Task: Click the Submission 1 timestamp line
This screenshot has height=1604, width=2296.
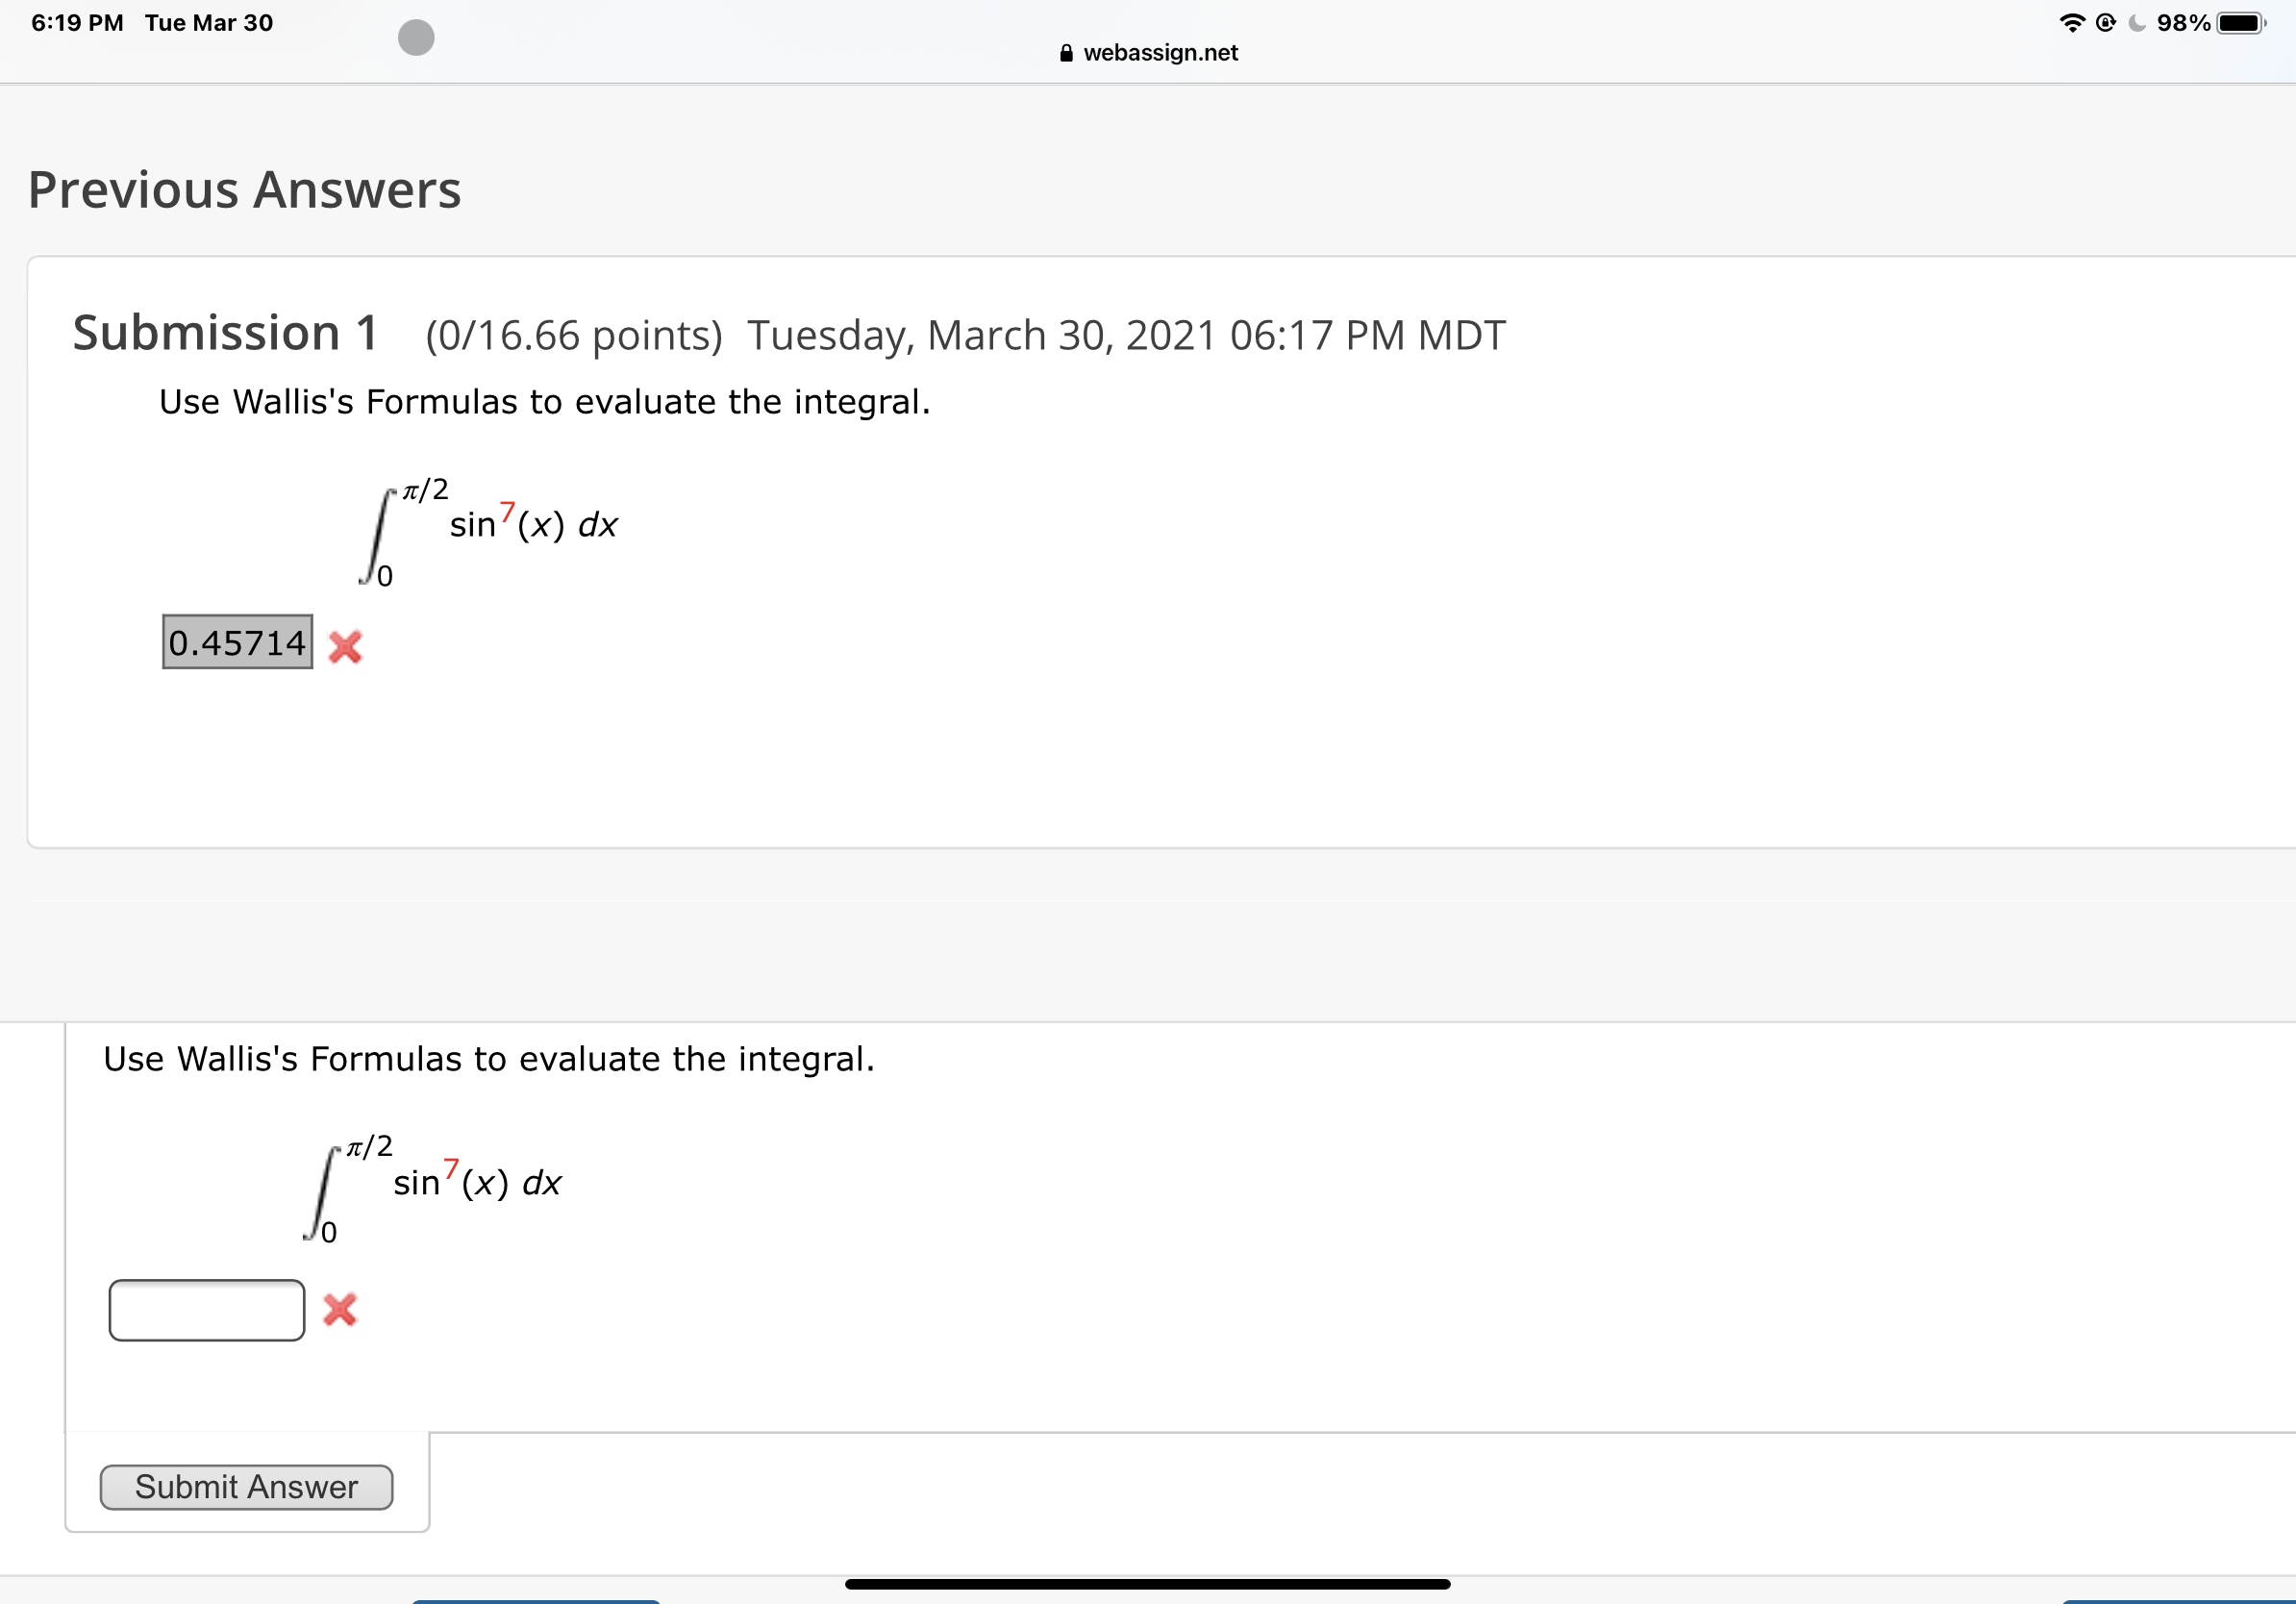Action: click(x=1126, y=334)
